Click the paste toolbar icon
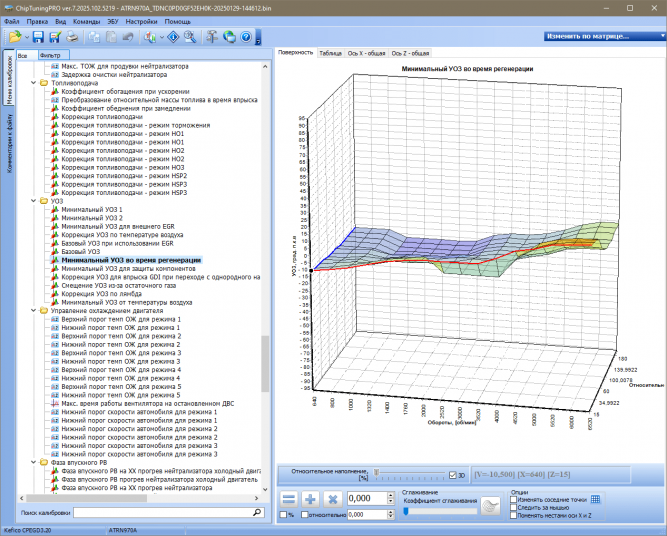 (111, 37)
